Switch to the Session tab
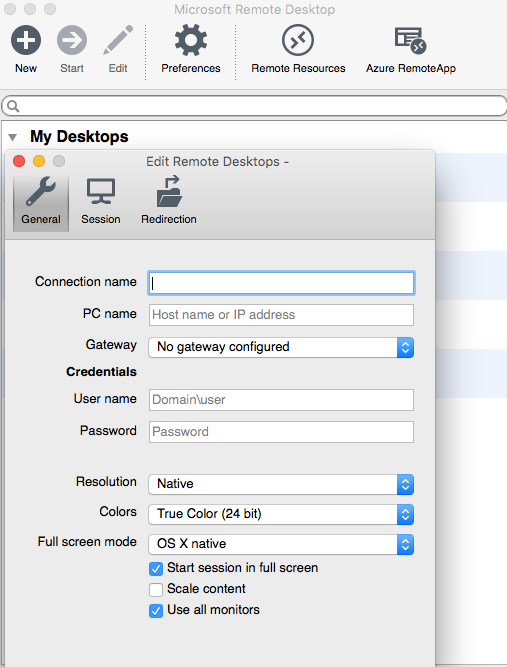507x667 pixels. pos(101,201)
